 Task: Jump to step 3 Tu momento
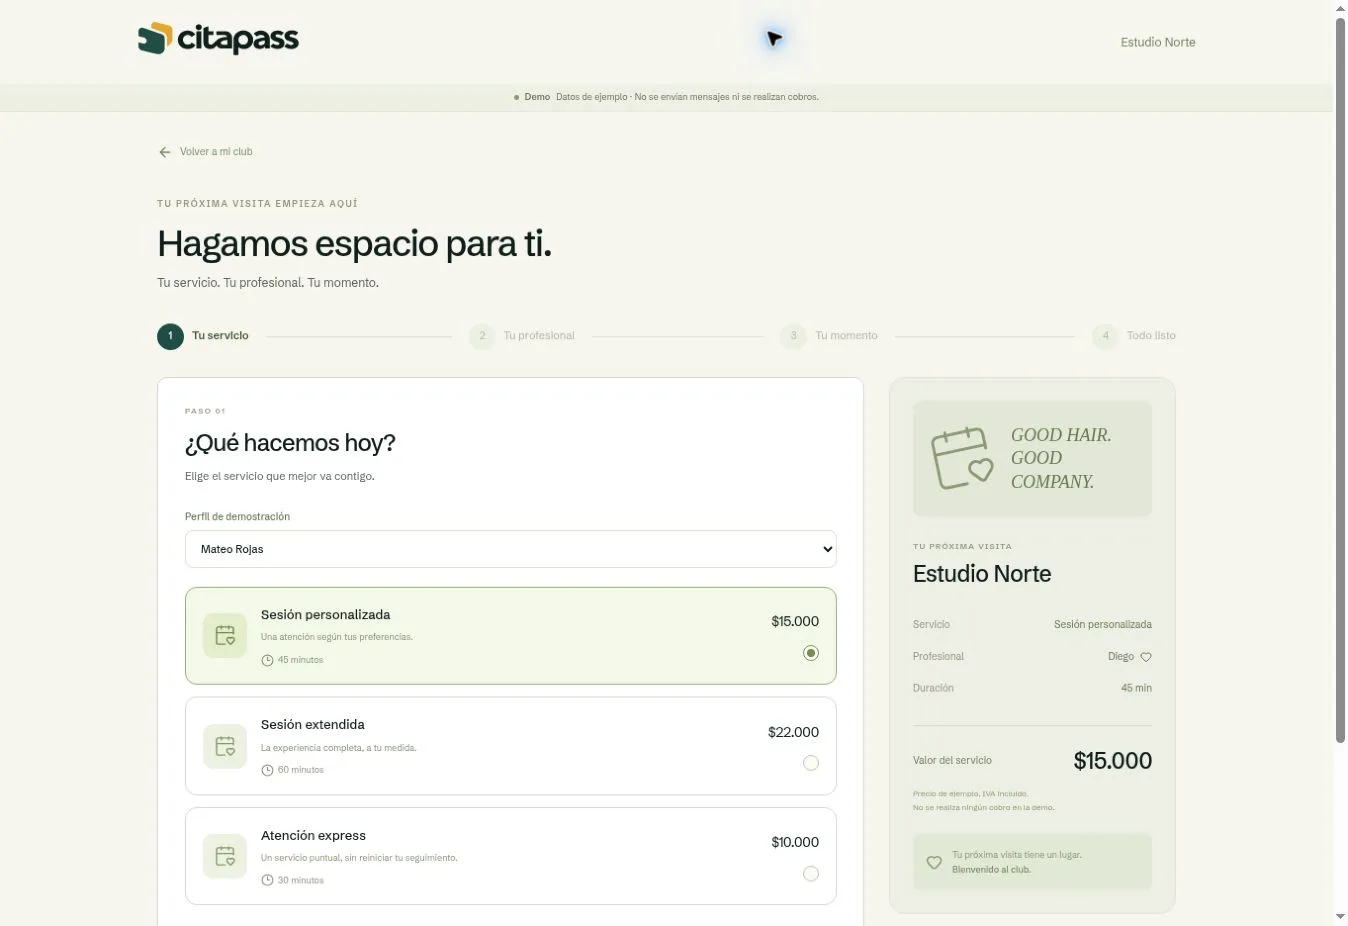click(x=829, y=336)
